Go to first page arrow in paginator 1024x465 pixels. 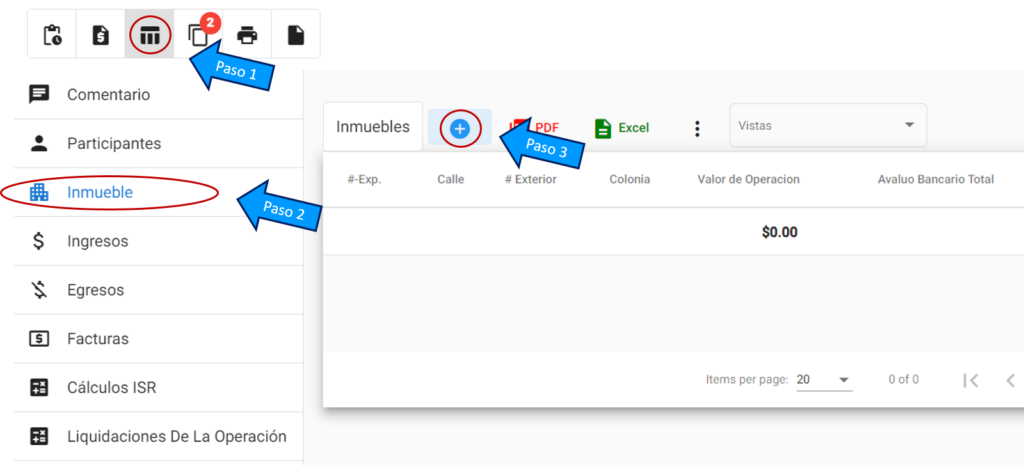tap(970, 379)
